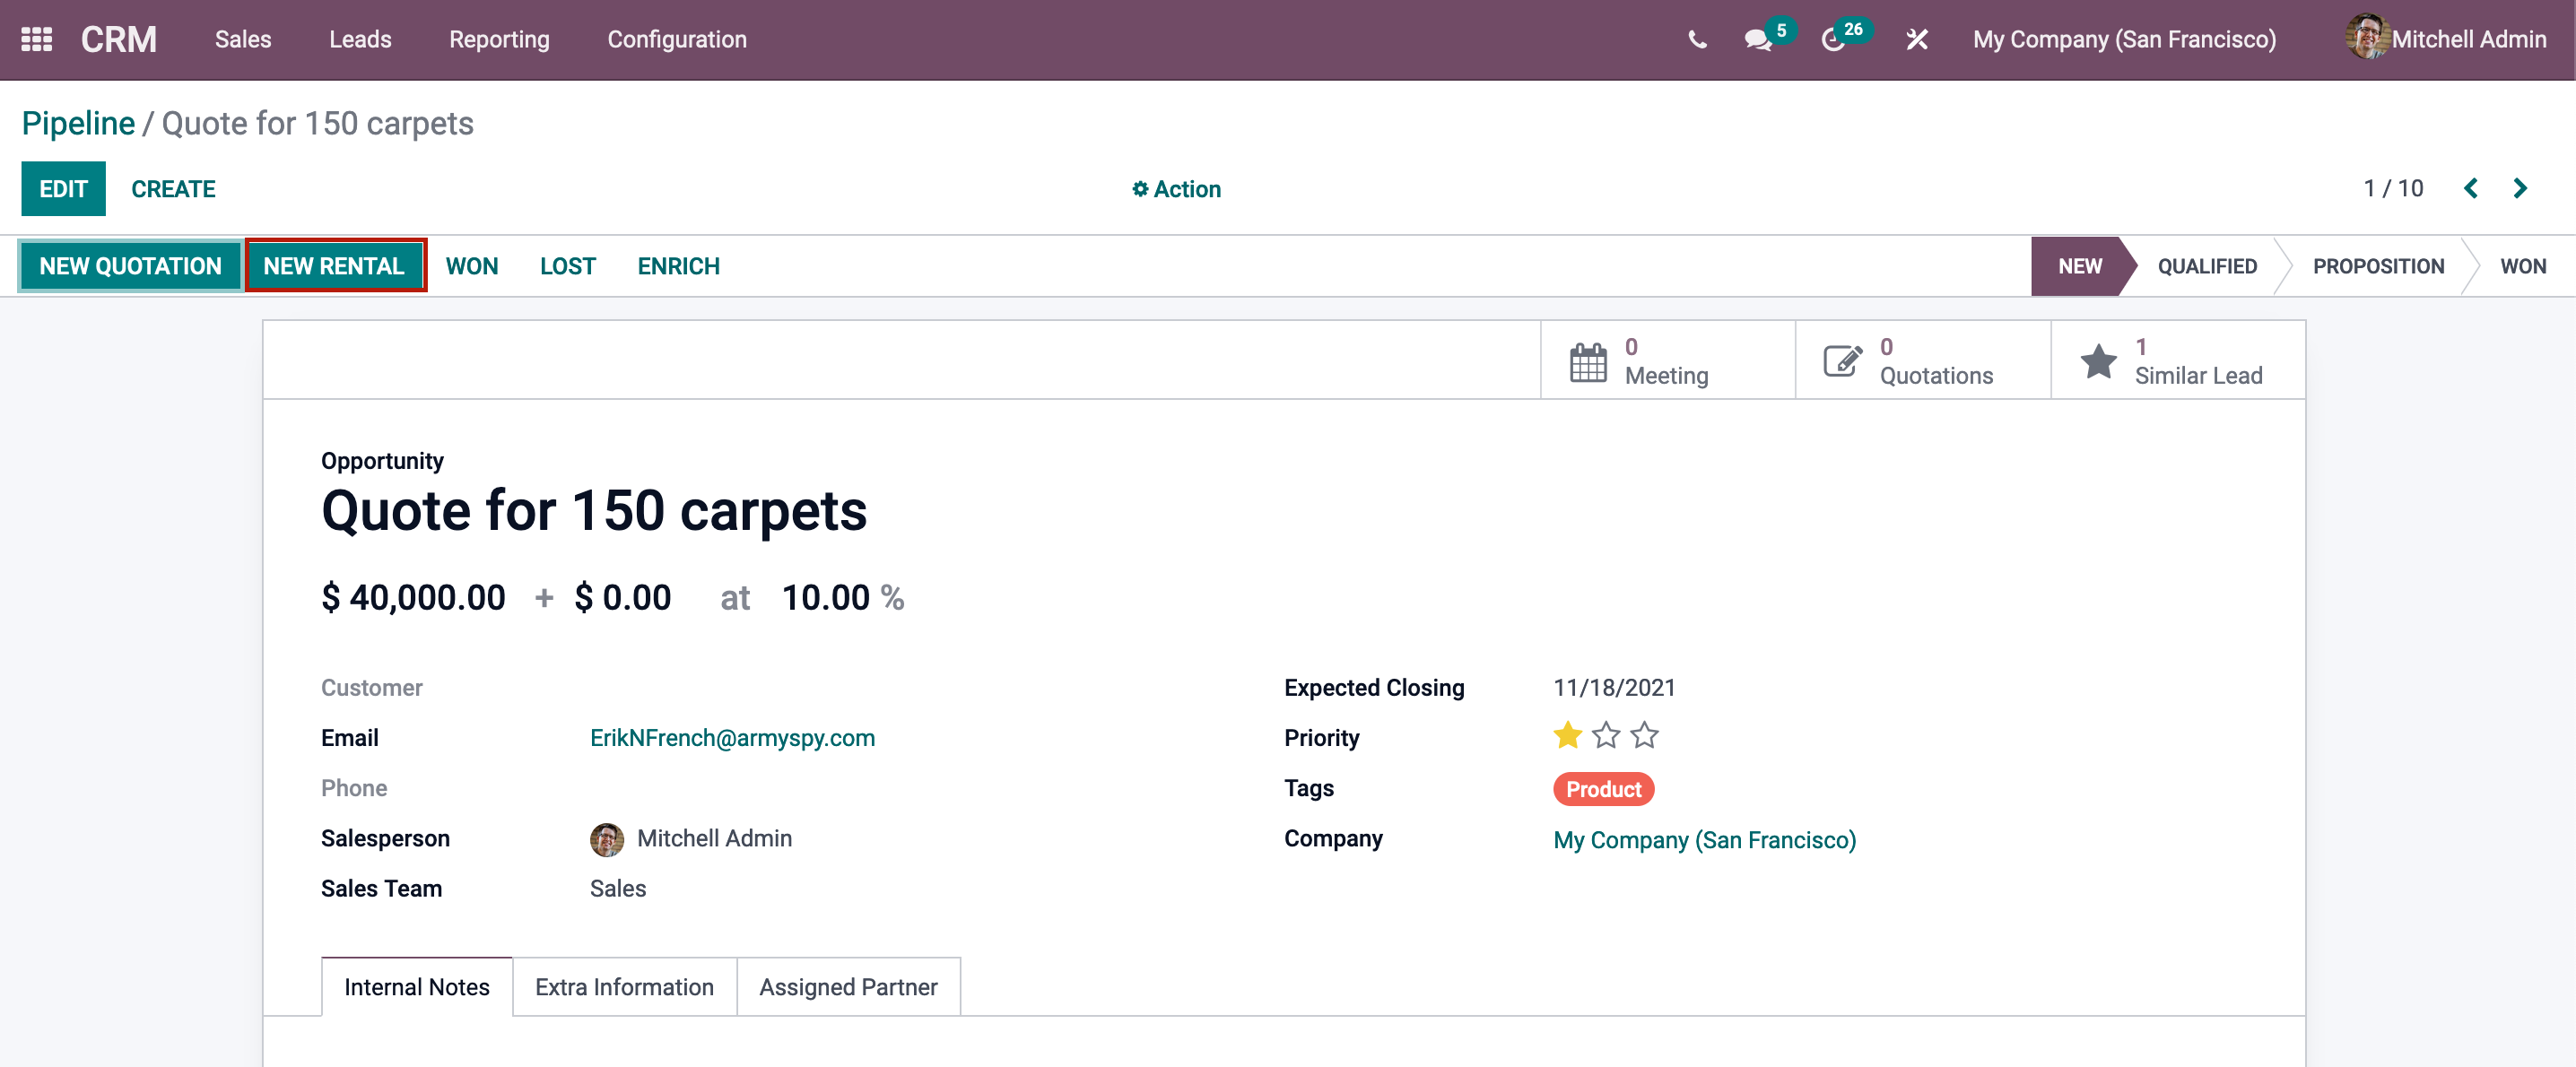Open My Company (San Francisco) switcher

point(2124,39)
